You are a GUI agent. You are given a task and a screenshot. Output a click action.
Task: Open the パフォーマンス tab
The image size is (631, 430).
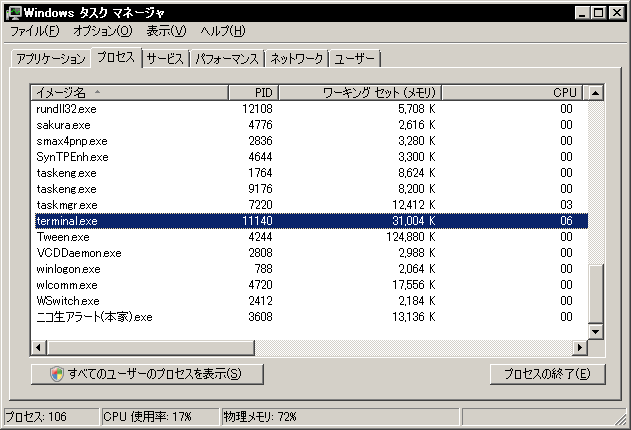click(227, 59)
